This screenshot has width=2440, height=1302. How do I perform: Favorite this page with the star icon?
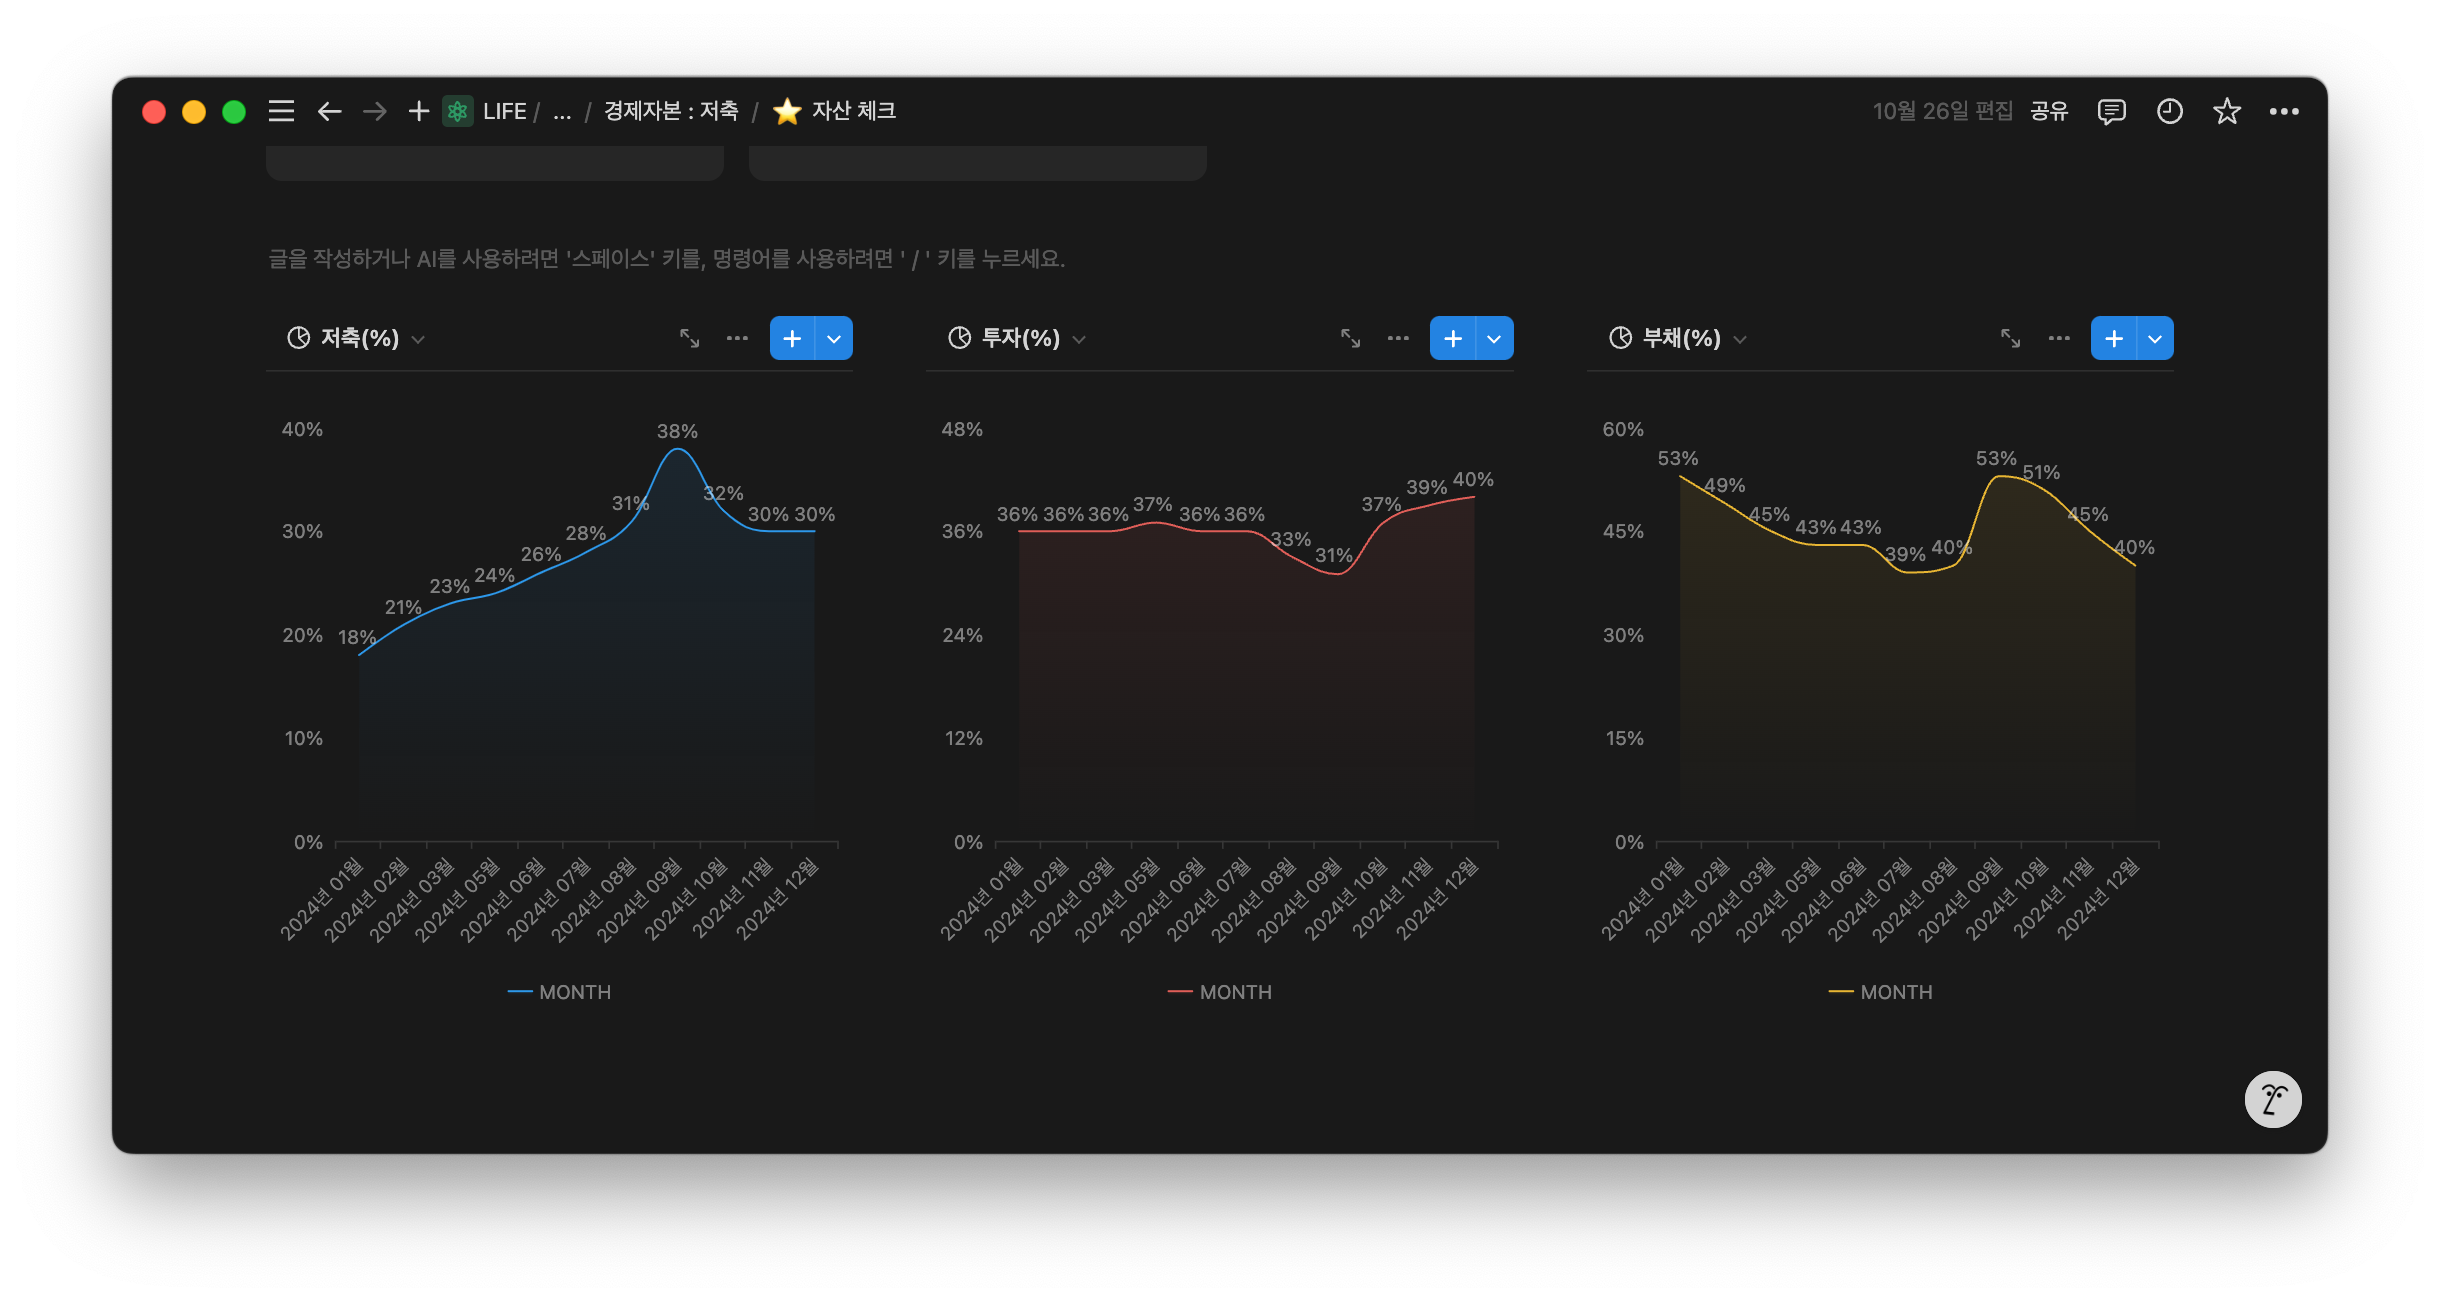click(2226, 111)
